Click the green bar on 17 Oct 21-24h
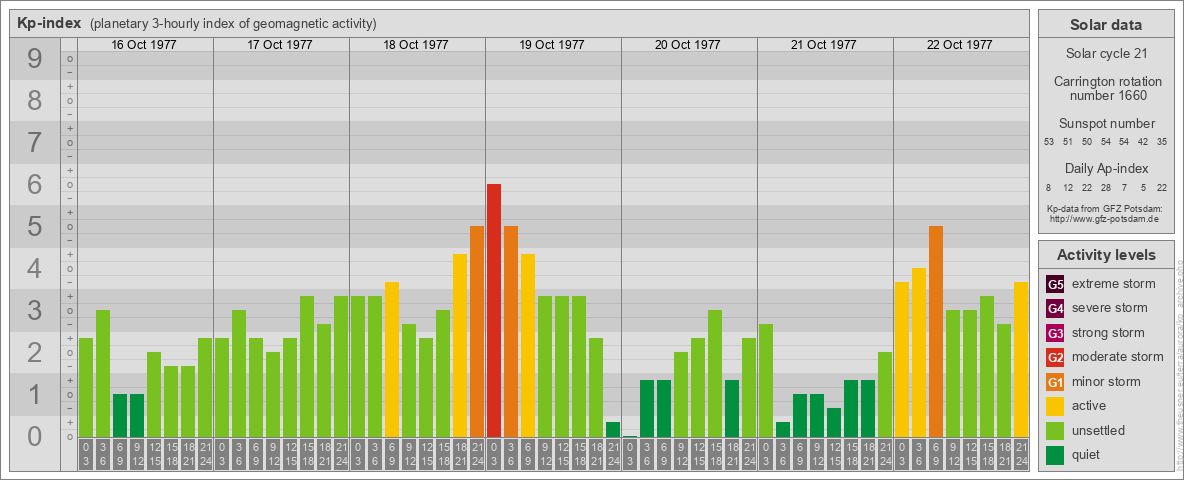This screenshot has width=1184, height=480. point(341,367)
